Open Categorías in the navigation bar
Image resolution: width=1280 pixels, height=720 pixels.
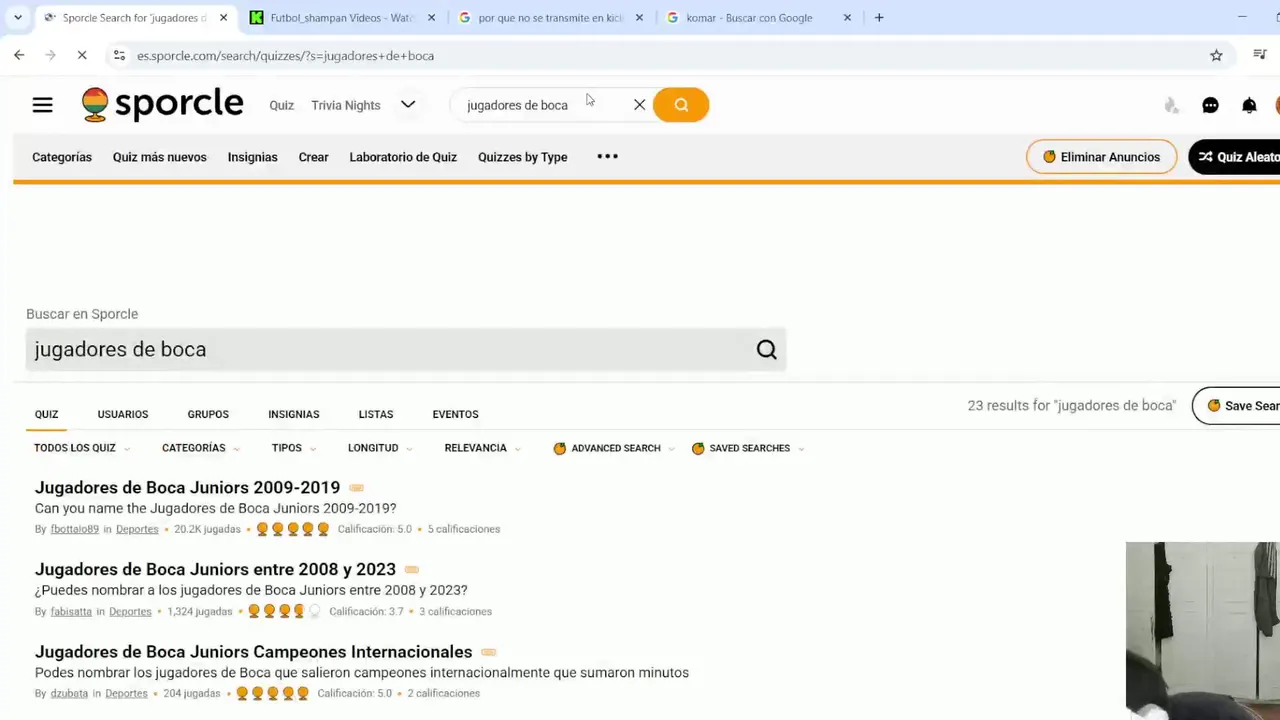(62, 157)
